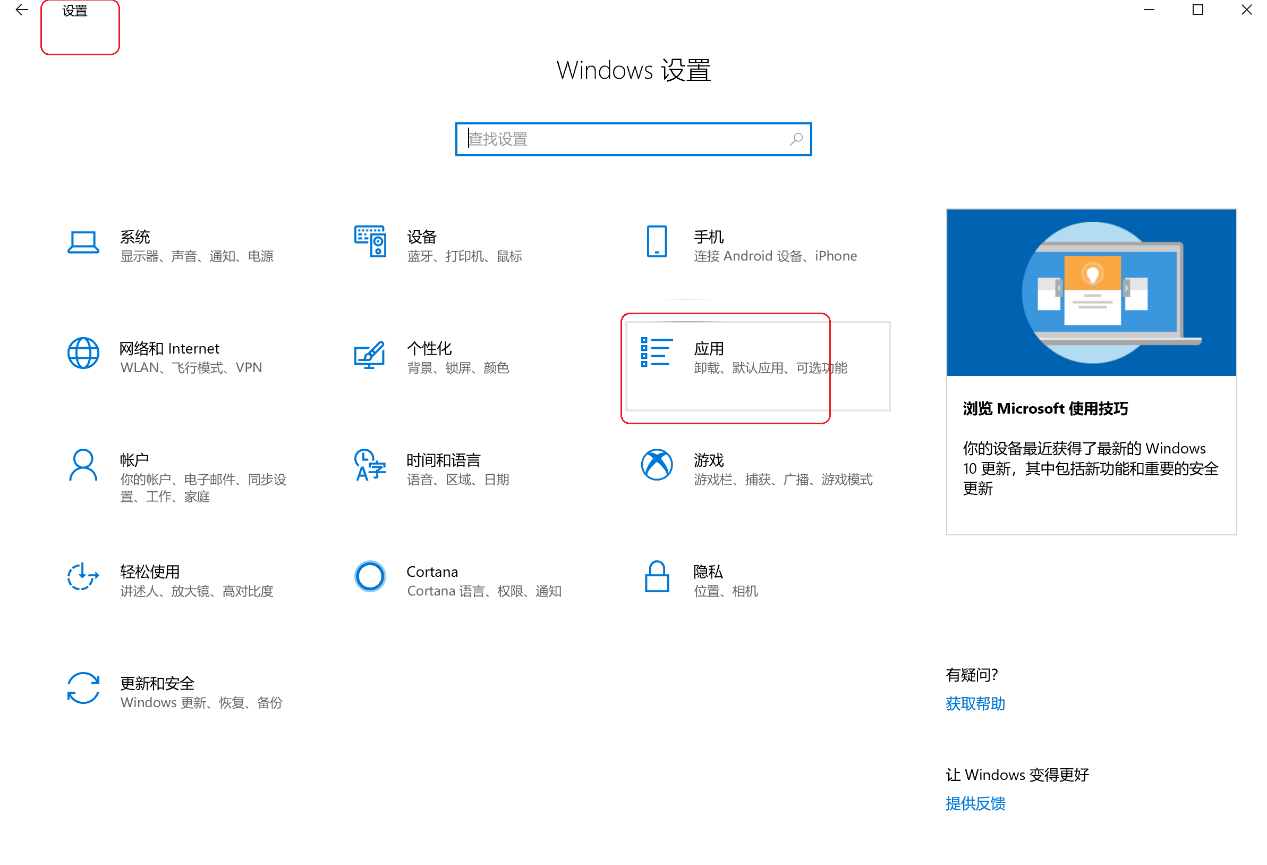Viewport: 1267px width, 865px height.
Task: Open Accounts person icon
Action: pyautogui.click(x=83, y=465)
